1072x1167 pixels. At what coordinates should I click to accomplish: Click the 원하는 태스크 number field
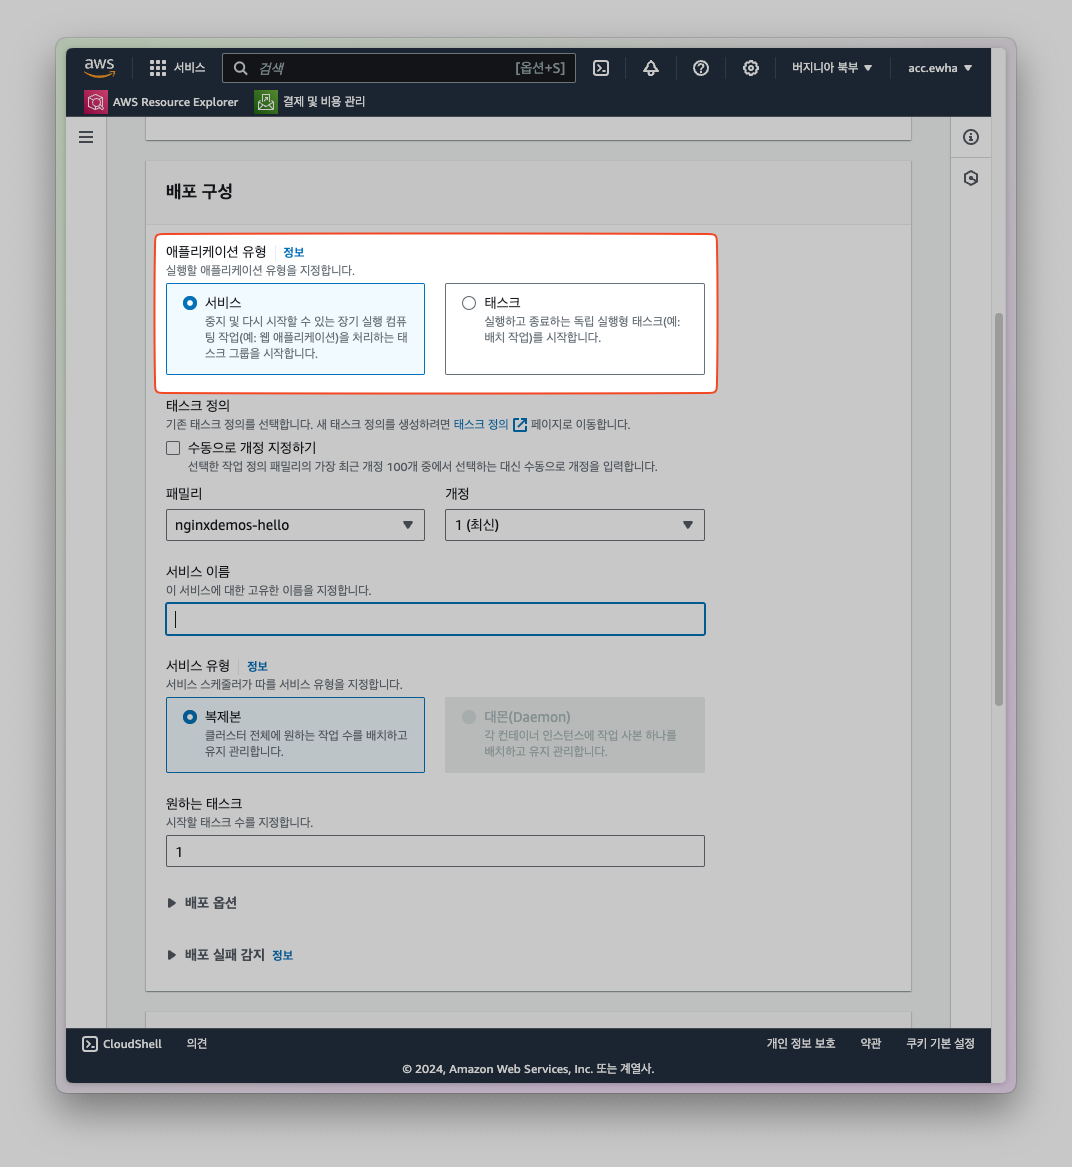435,852
